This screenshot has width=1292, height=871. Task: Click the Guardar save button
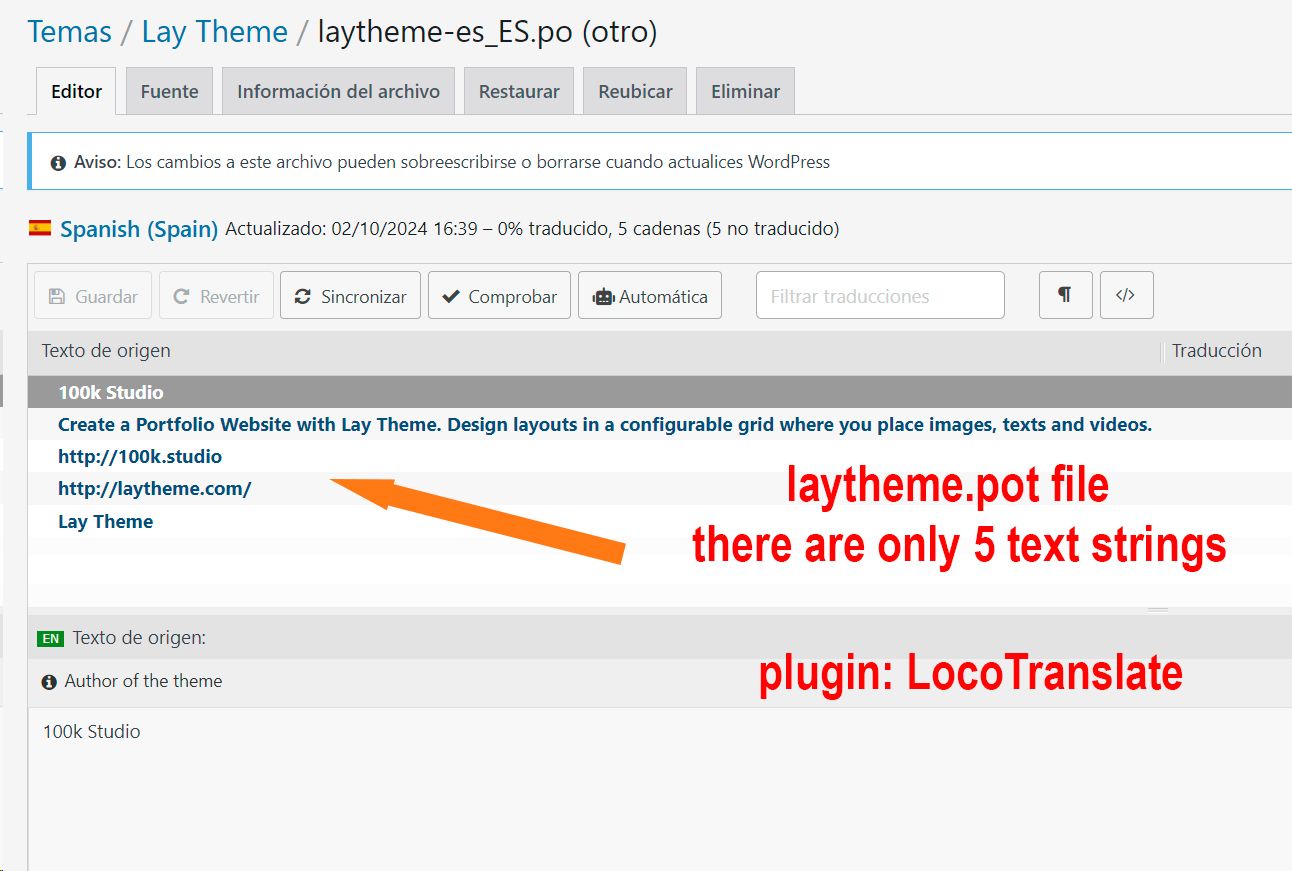(x=93, y=296)
